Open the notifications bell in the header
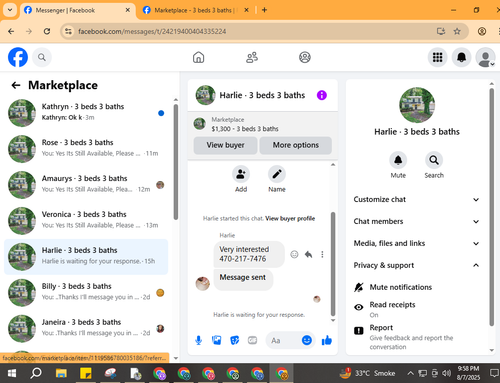The image size is (500, 383). (461, 57)
